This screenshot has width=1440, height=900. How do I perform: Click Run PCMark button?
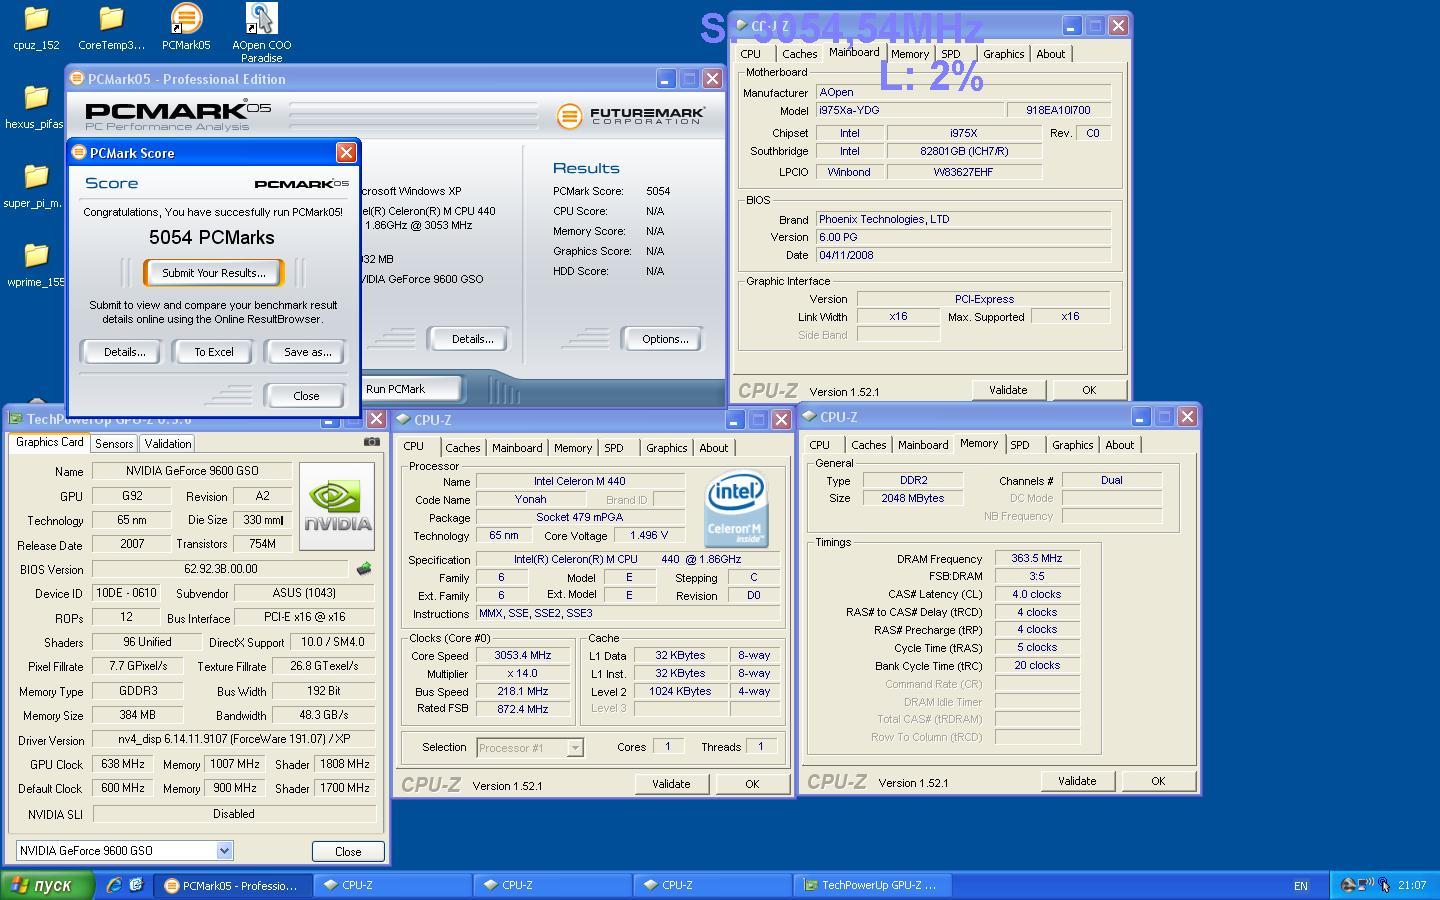pyautogui.click(x=410, y=389)
